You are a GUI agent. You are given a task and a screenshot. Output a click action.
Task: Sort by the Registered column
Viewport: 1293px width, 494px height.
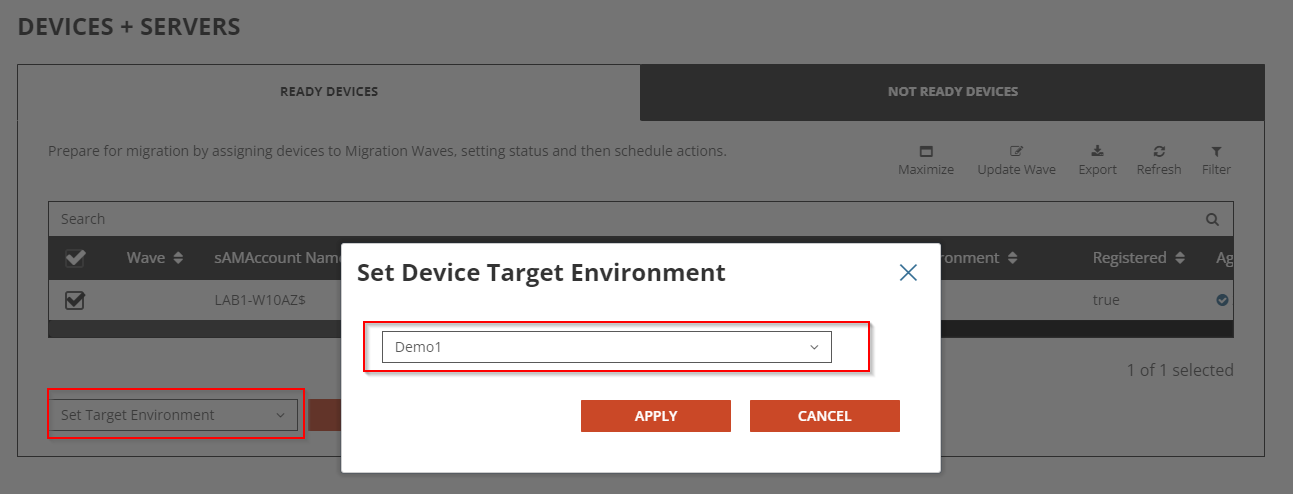click(x=1179, y=258)
